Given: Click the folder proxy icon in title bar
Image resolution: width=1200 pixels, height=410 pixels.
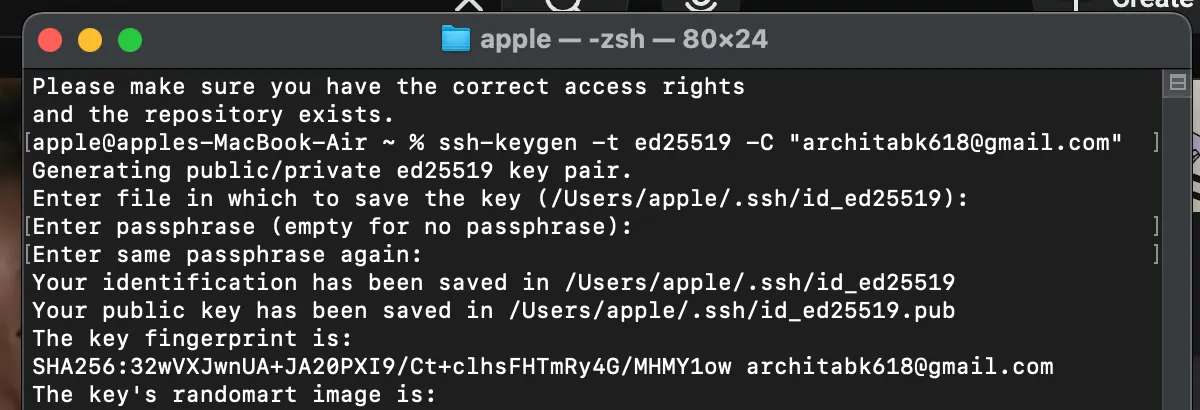Looking at the screenshot, I should coord(455,40).
